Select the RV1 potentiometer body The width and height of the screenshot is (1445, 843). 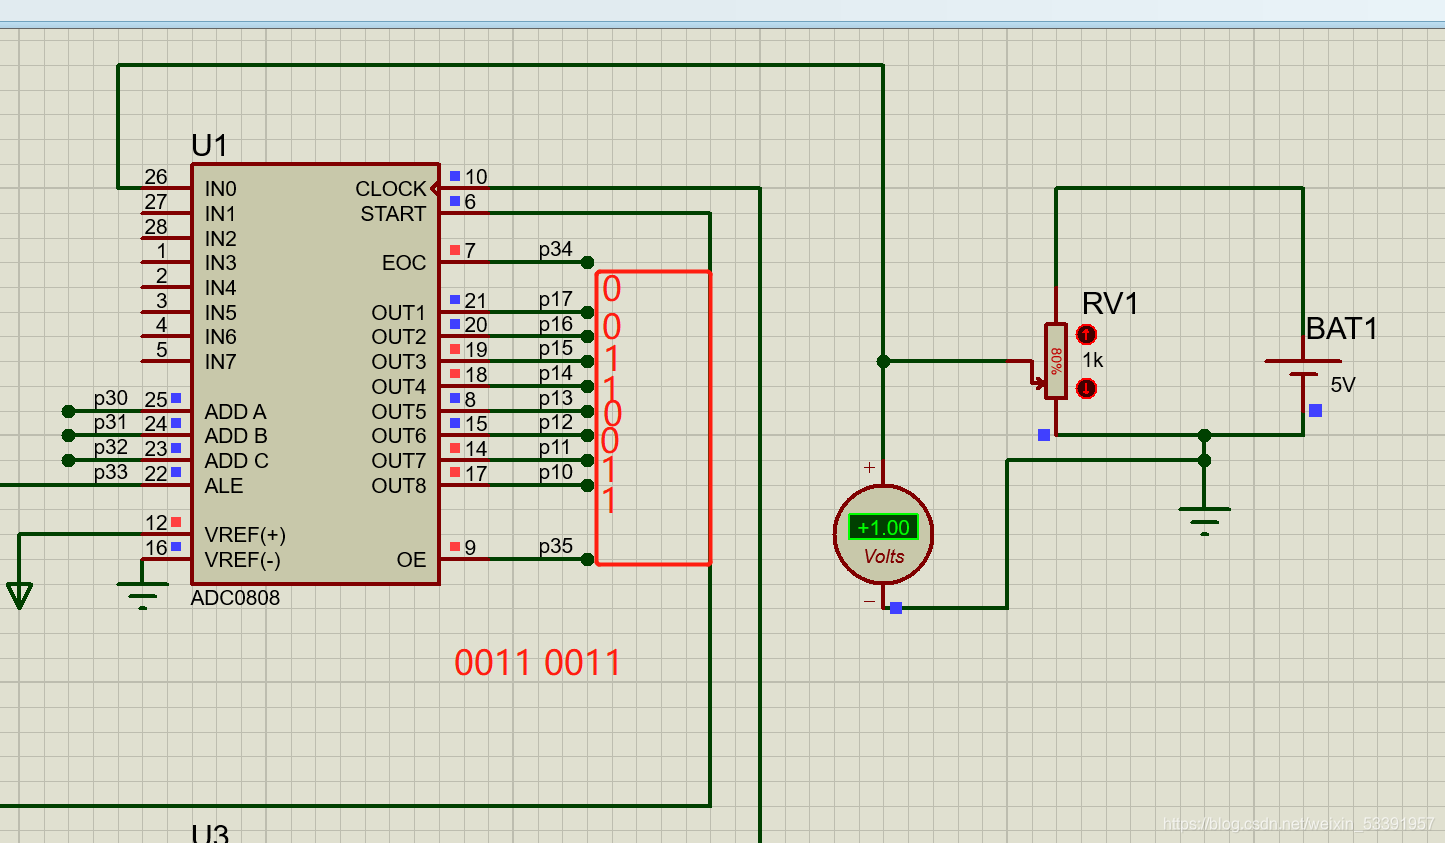1056,361
